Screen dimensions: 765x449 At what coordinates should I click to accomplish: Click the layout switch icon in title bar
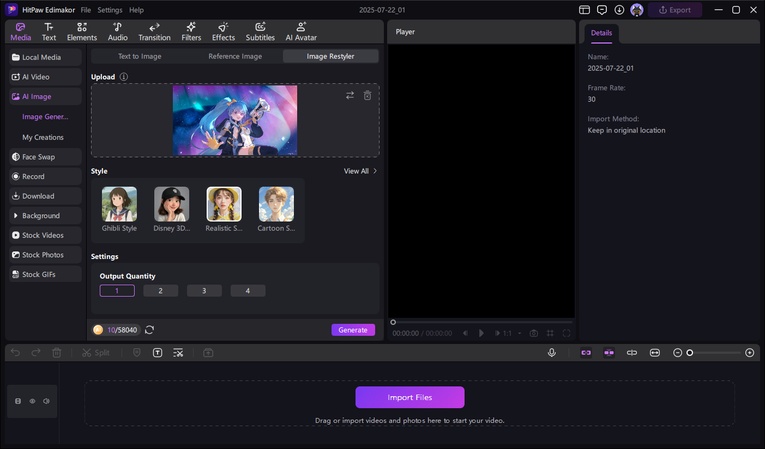[x=584, y=10]
